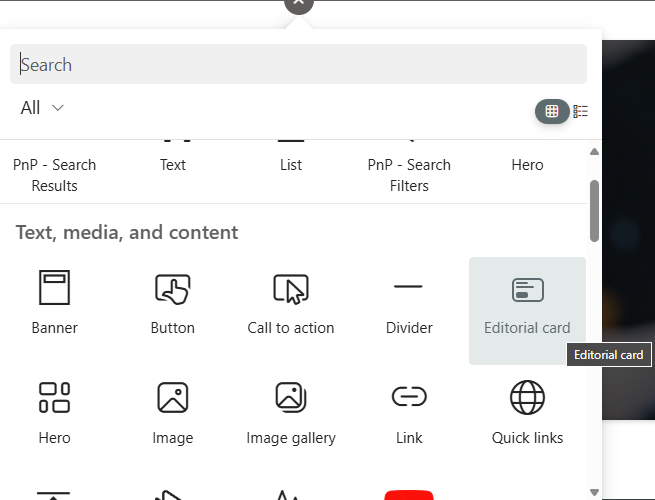The height and width of the screenshot is (500, 655).
Task: Add the Banner web part
Action: click(x=54, y=303)
